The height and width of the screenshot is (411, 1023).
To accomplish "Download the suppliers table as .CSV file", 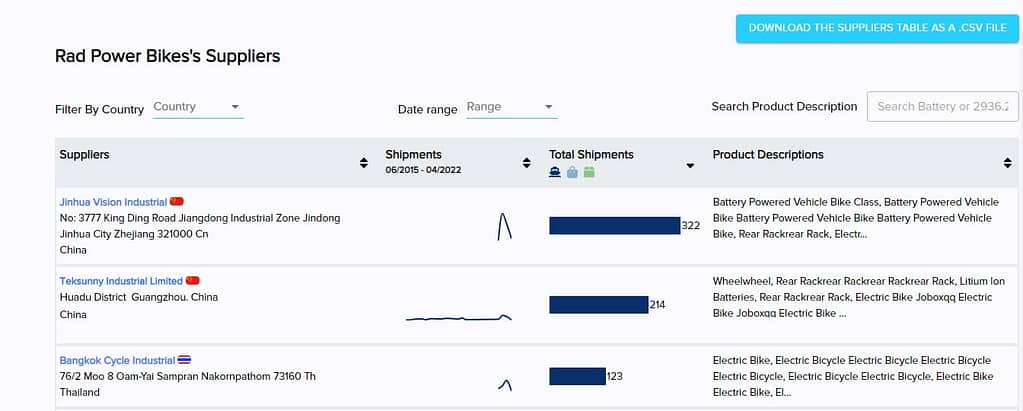I will point(877,29).
